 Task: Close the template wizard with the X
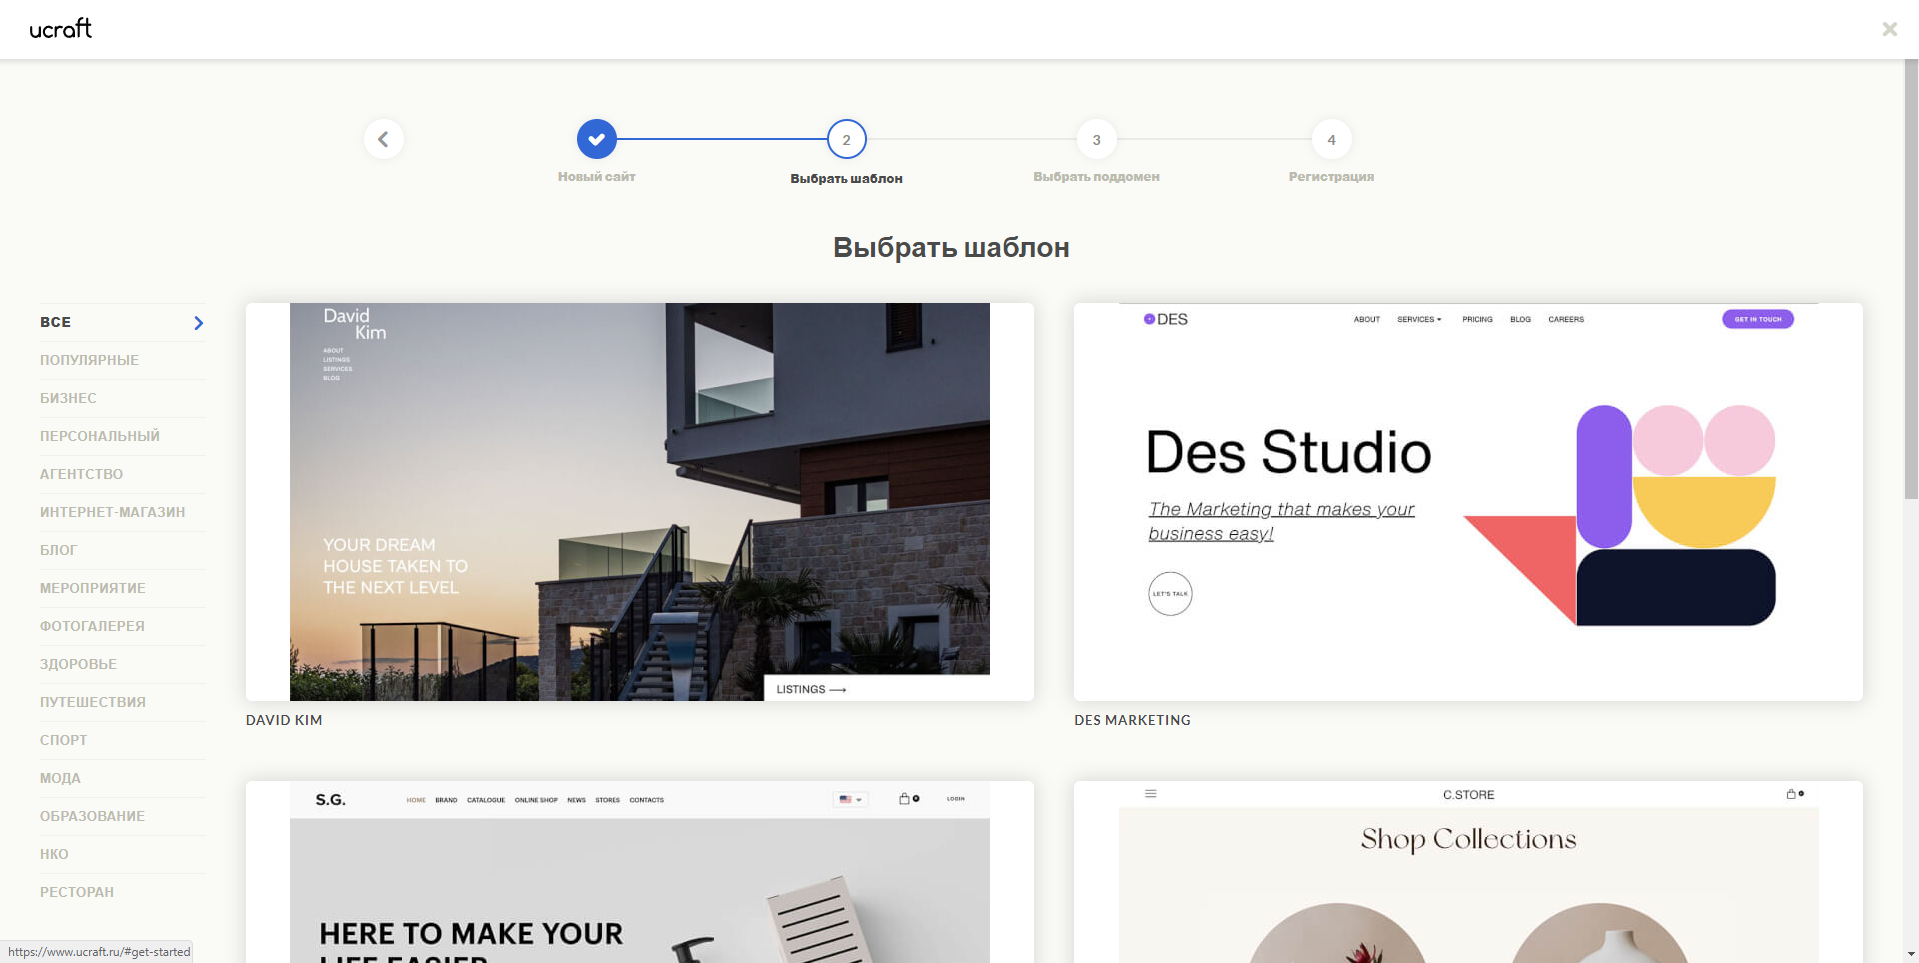point(1889,29)
